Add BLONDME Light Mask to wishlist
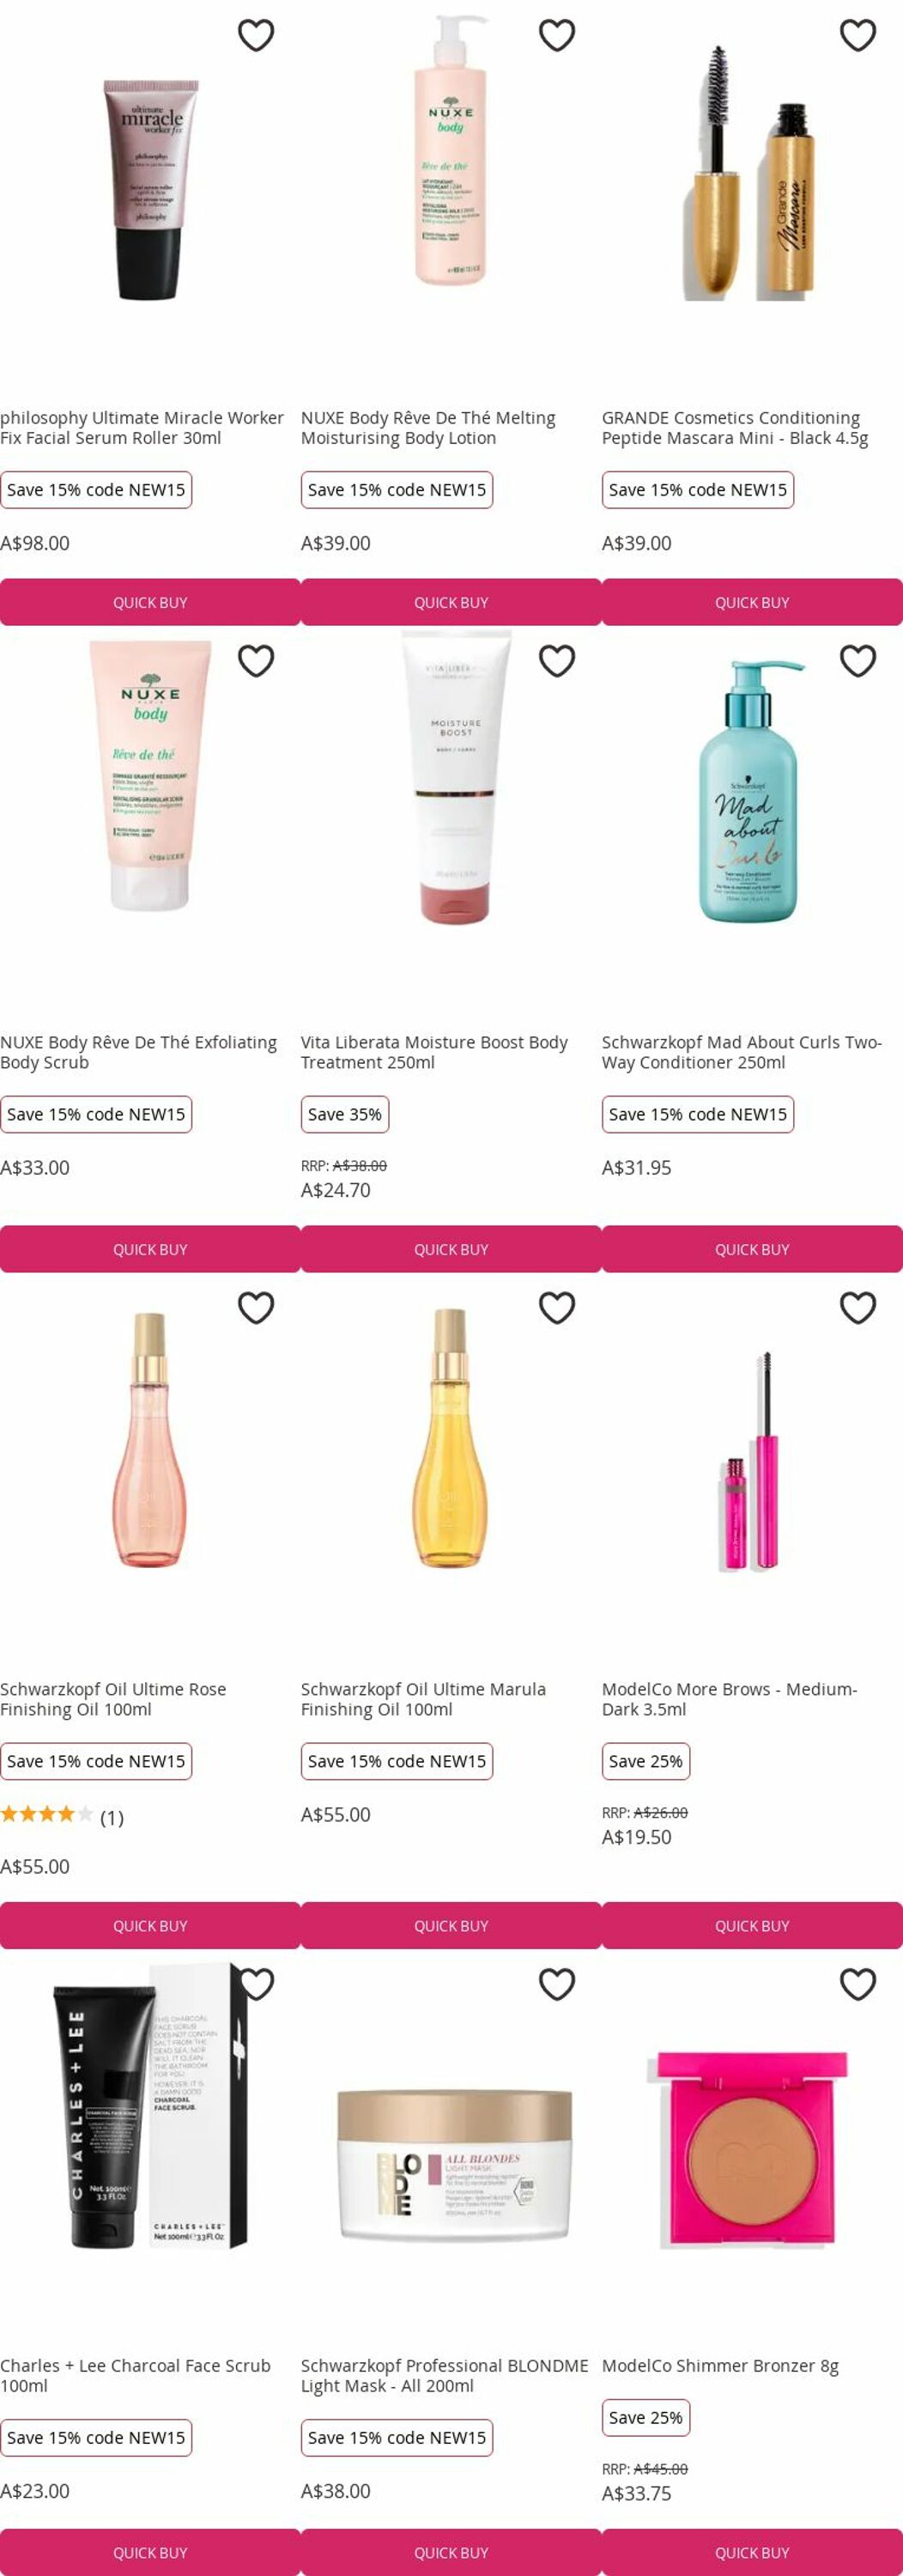This screenshot has height=2576, width=903. click(x=557, y=1984)
